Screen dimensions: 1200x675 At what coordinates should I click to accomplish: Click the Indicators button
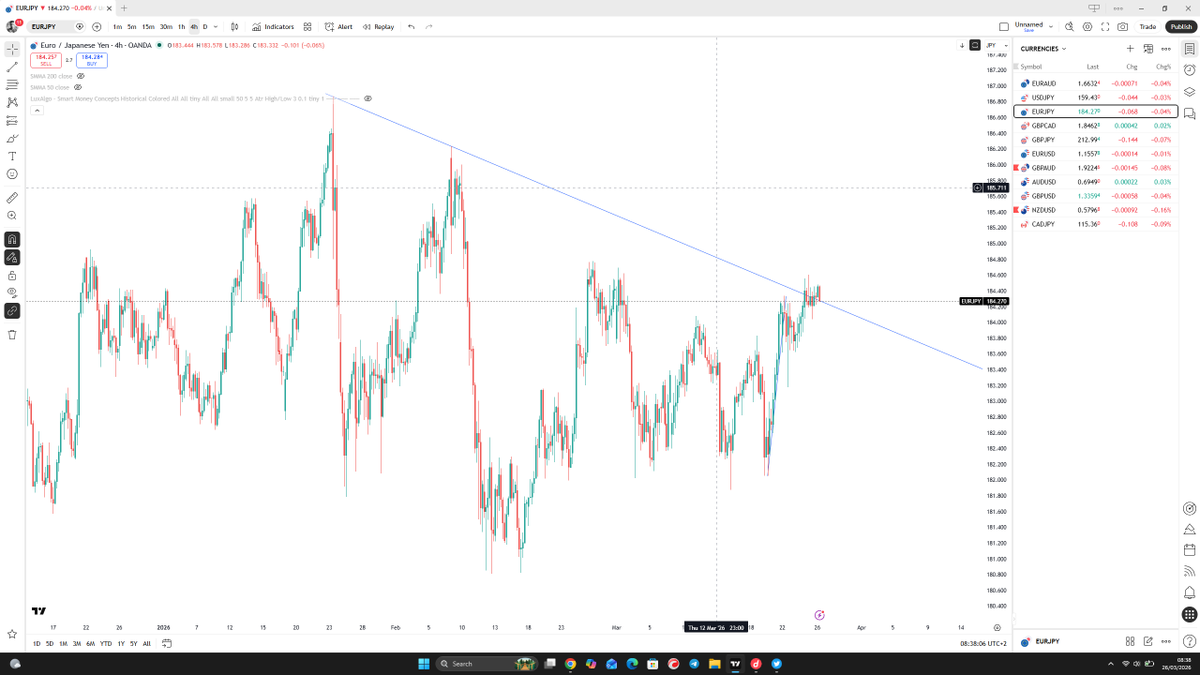273,27
